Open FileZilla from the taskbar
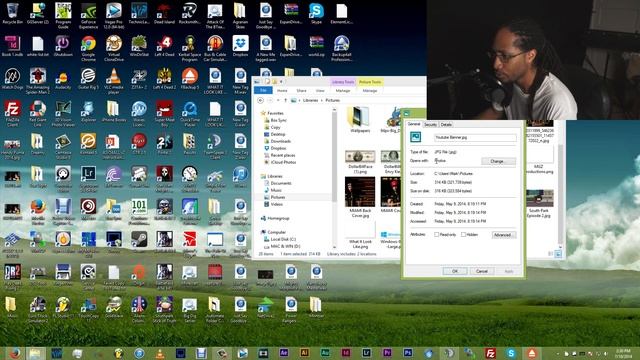This screenshot has width=640, height=360. [490, 353]
